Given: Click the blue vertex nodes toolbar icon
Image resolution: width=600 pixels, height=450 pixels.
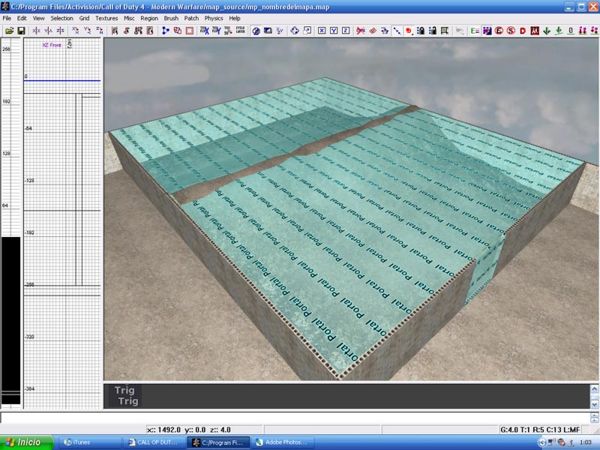Looking at the screenshot, I should tap(165, 31).
